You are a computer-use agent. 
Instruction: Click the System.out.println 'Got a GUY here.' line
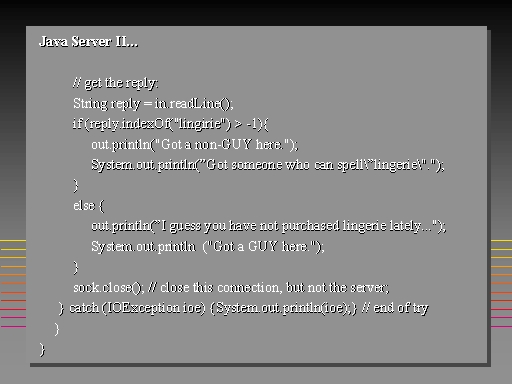[208, 247]
